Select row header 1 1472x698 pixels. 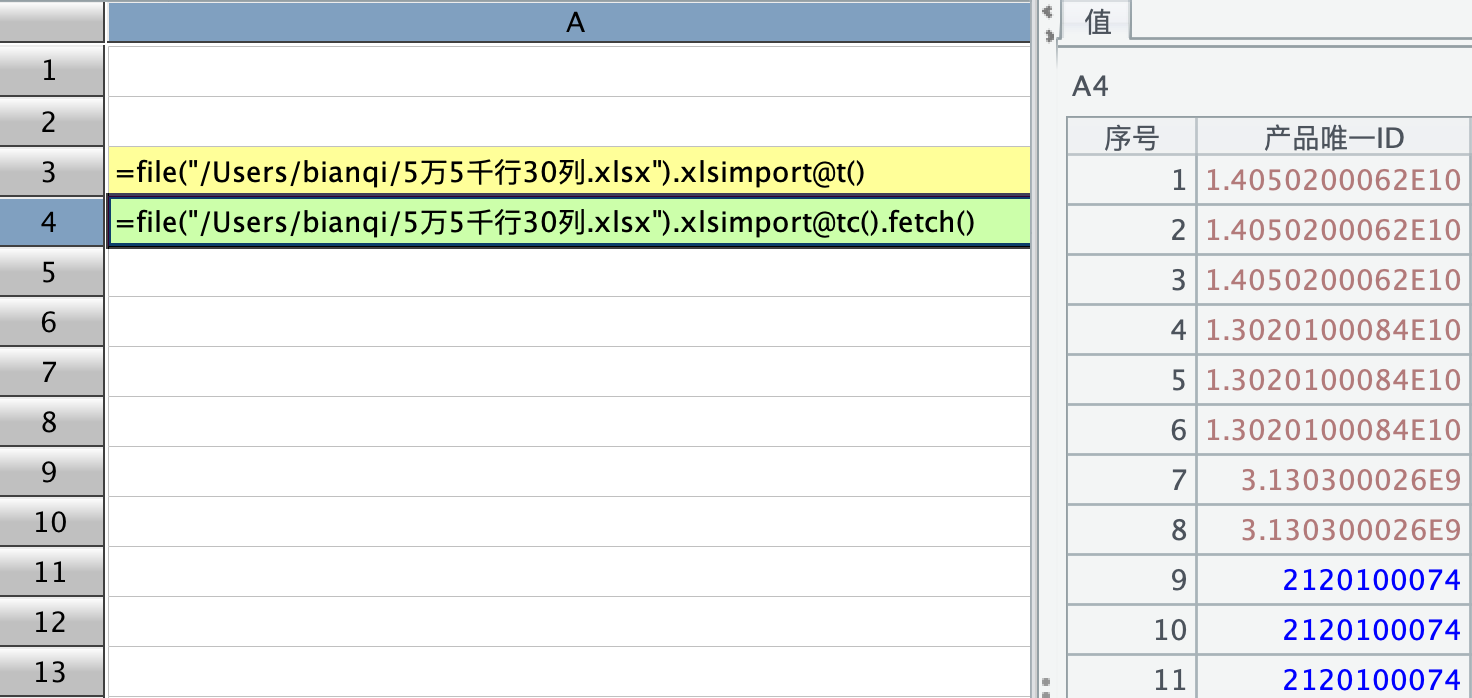(x=52, y=71)
